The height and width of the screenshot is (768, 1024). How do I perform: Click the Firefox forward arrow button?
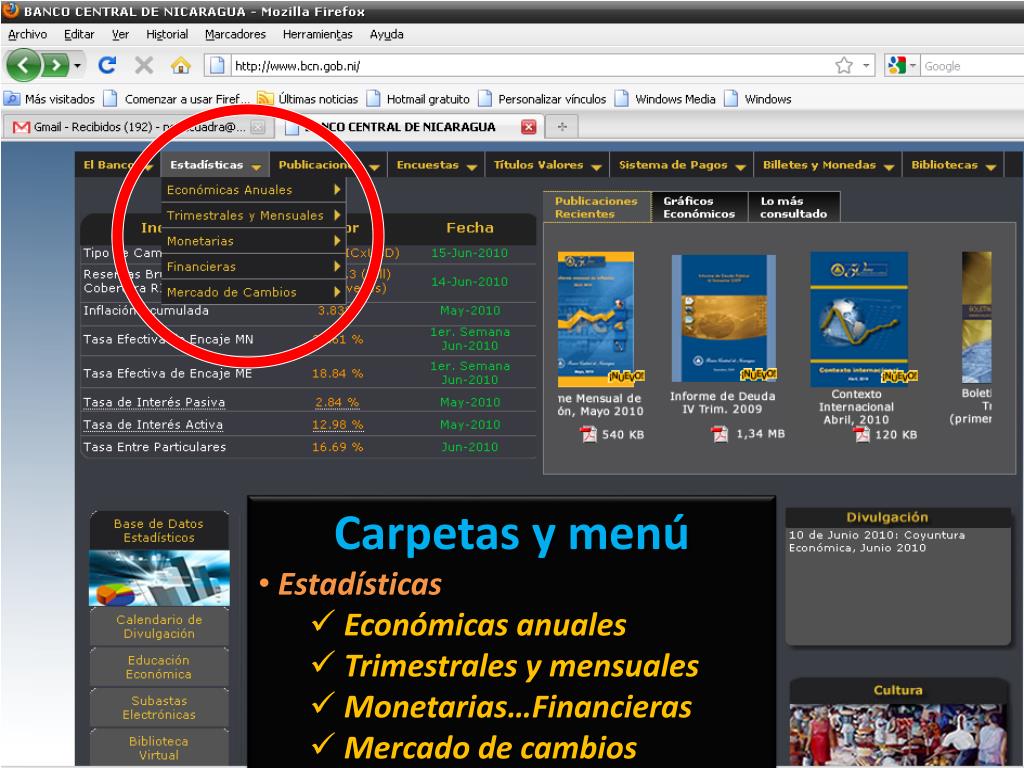56,65
